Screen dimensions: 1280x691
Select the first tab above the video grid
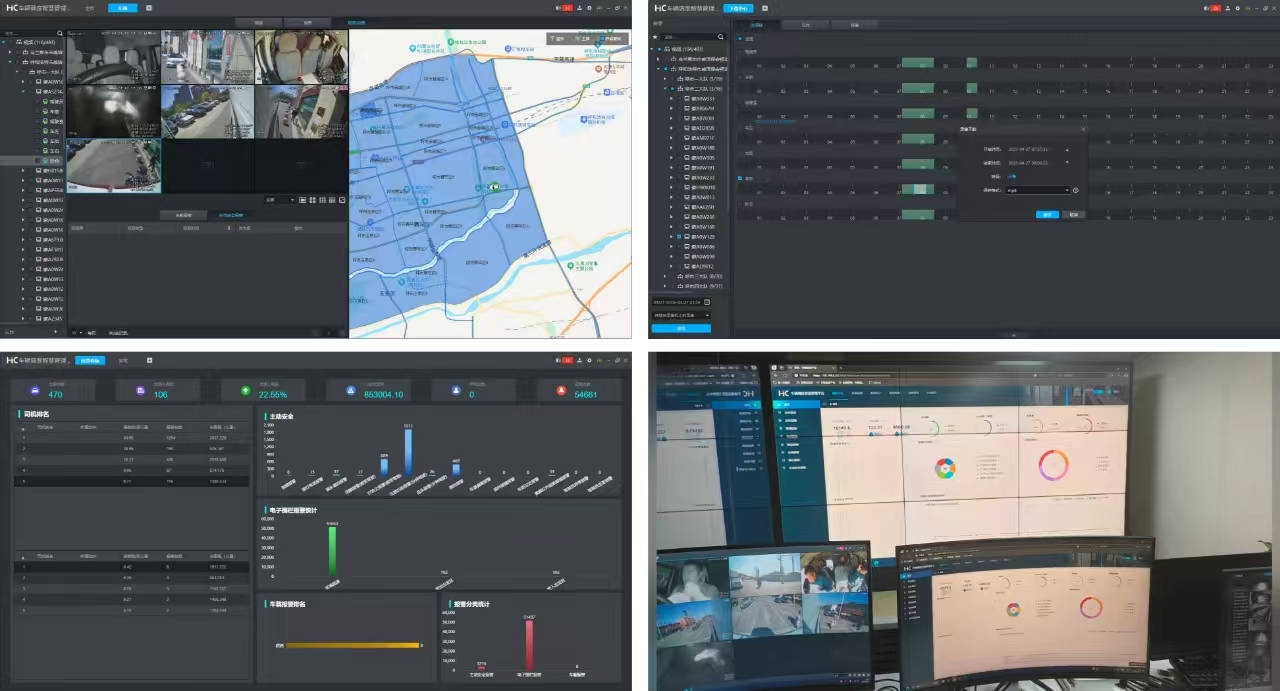pos(260,21)
